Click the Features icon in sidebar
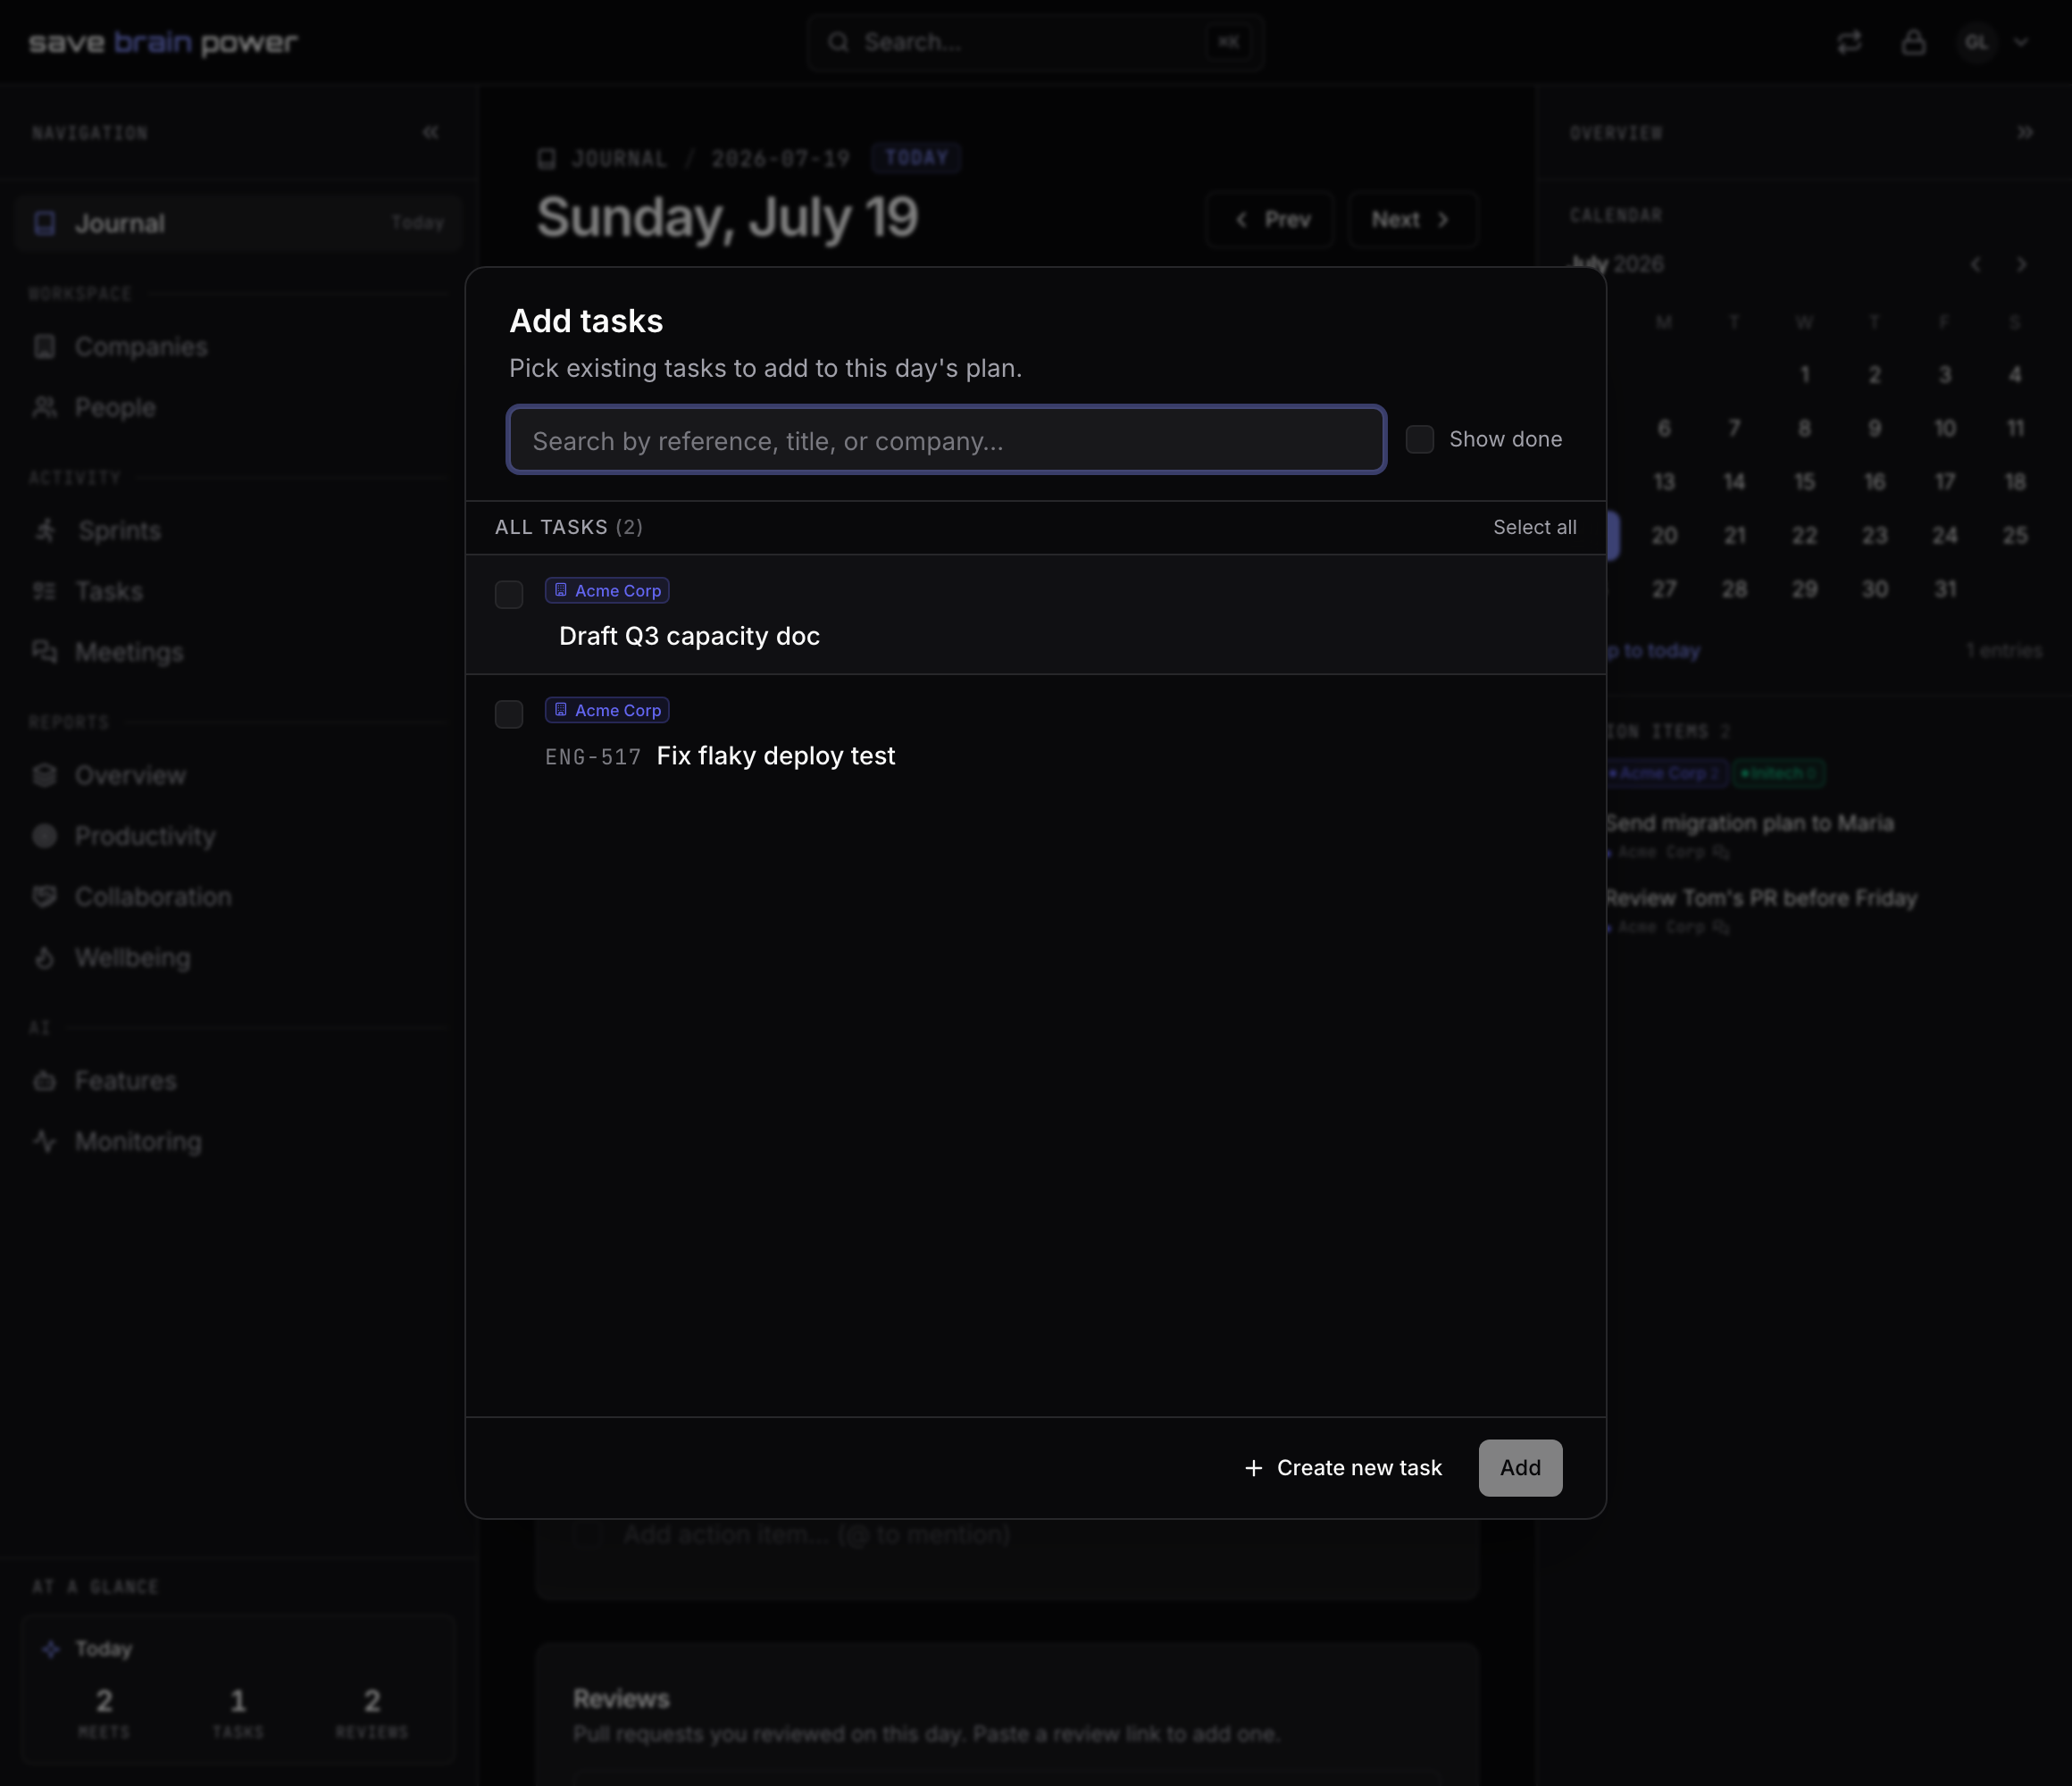This screenshot has height=1786, width=2072. tap(44, 1081)
